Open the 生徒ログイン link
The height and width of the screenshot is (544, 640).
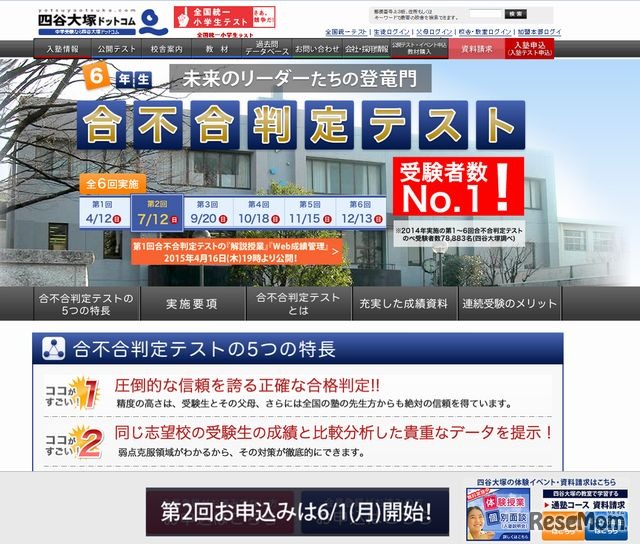(392, 32)
